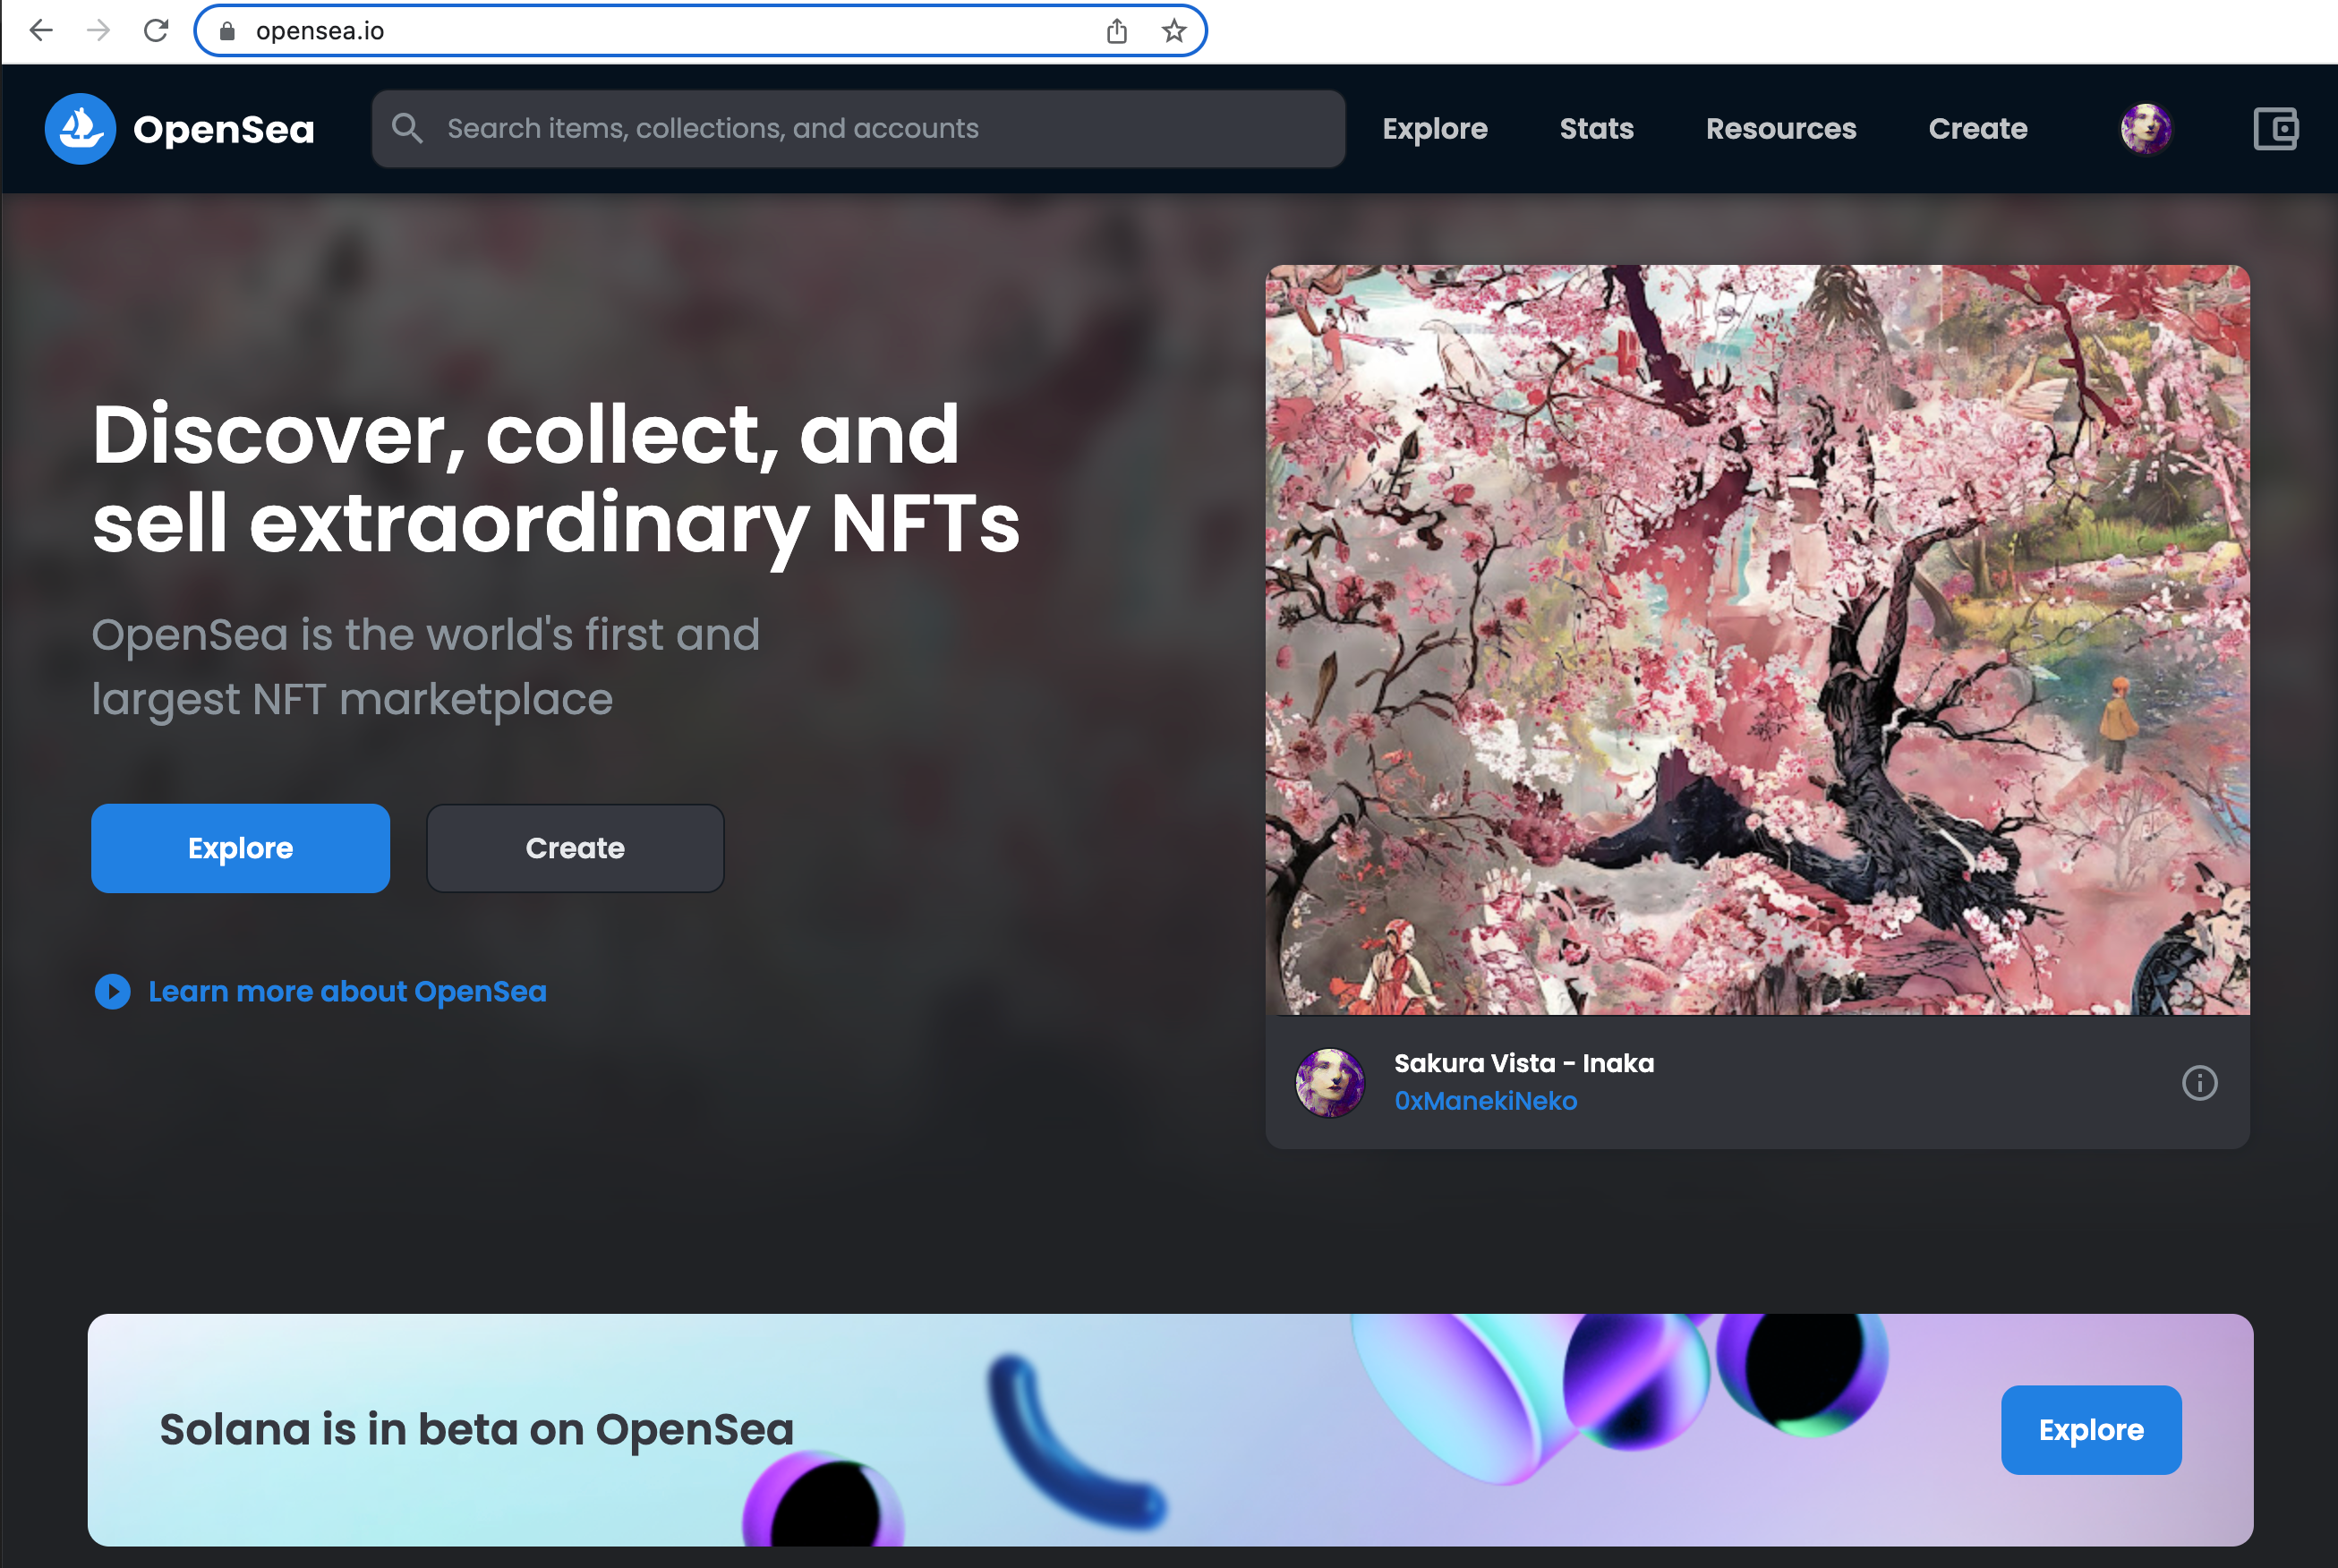The image size is (2338, 1568).
Task: Click your profile avatar in the navbar
Action: click(2145, 128)
